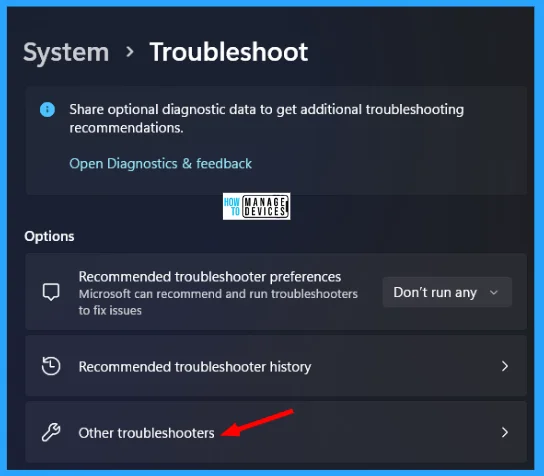
Task: Click the Share optional diagnostic data message
Action: tap(266, 119)
